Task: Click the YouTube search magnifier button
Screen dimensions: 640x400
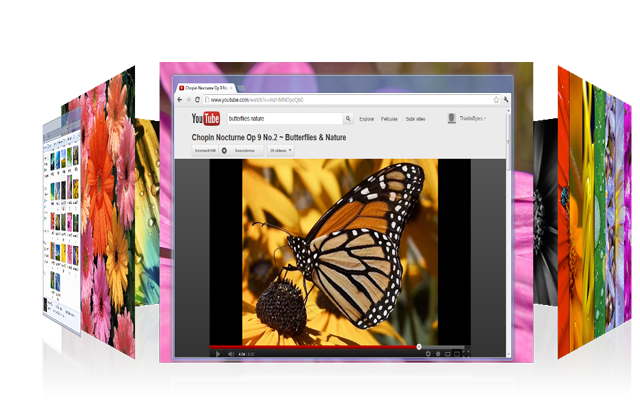Action: (348, 118)
